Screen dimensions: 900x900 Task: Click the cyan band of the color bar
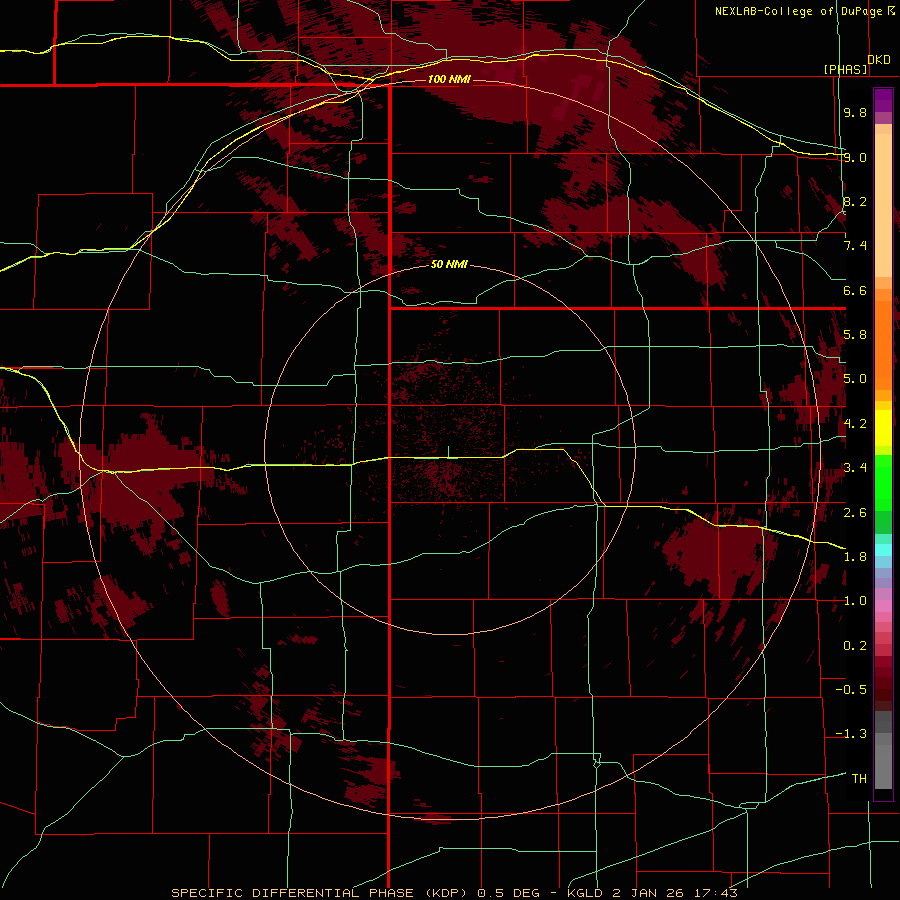pos(883,549)
